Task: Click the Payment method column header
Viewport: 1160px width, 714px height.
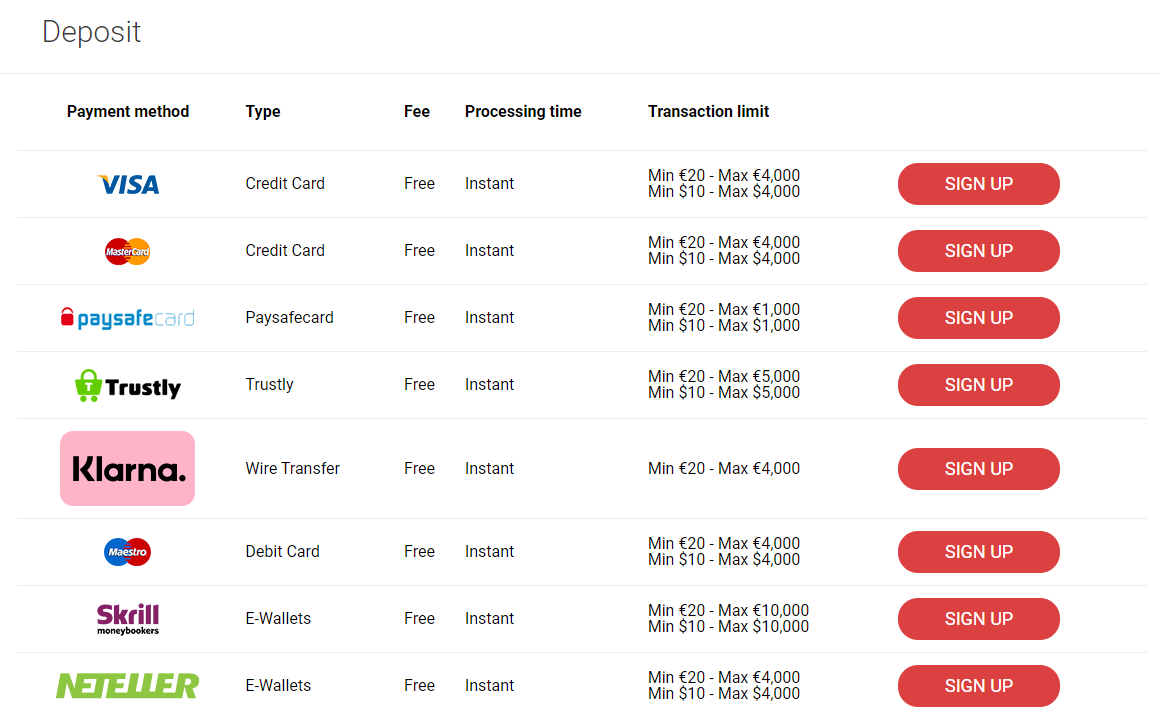Action: point(128,112)
